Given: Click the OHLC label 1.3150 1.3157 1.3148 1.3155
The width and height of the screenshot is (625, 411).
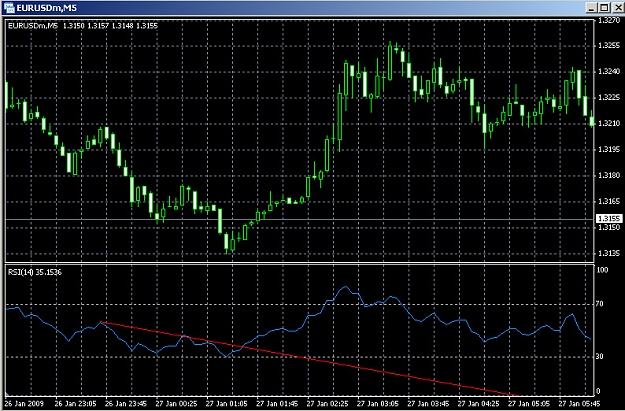Looking at the screenshot, I should point(110,26).
